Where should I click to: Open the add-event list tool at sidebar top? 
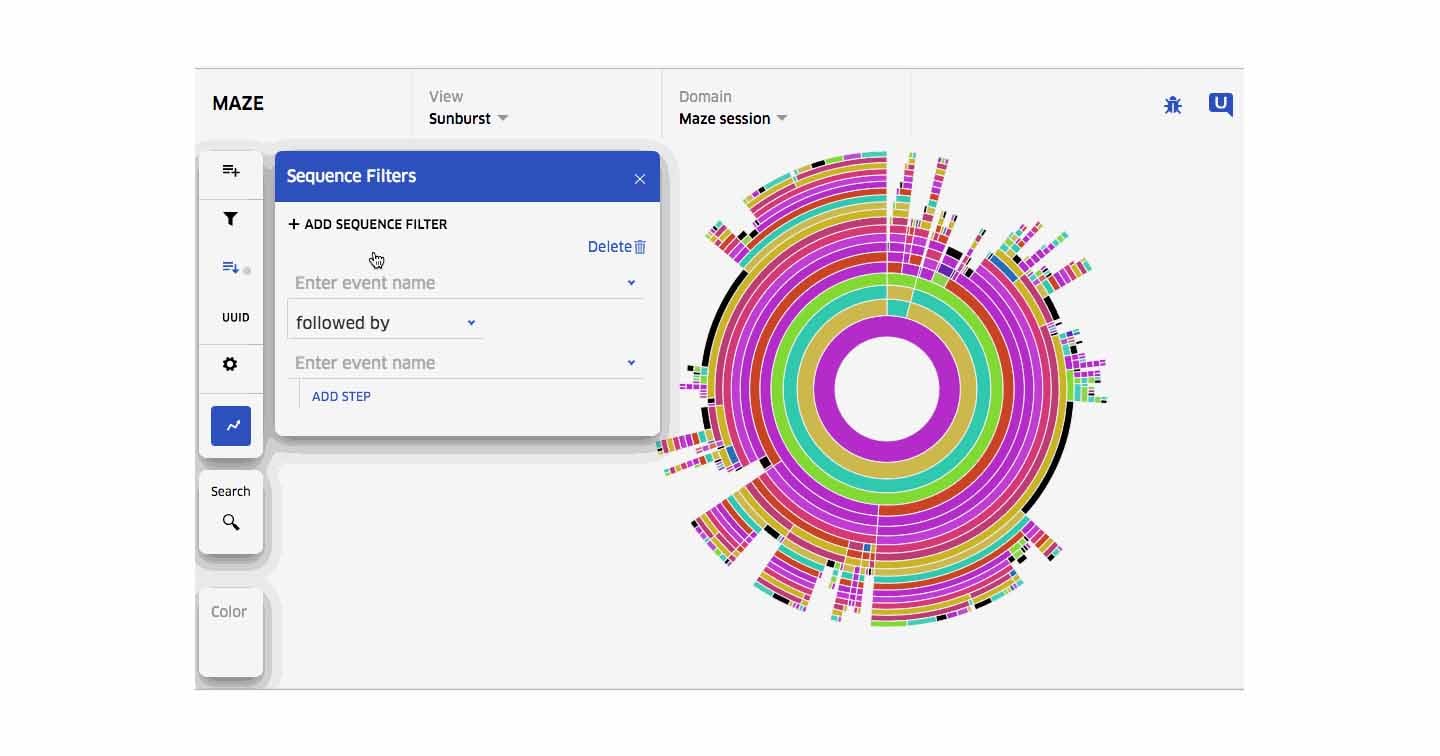(x=231, y=170)
